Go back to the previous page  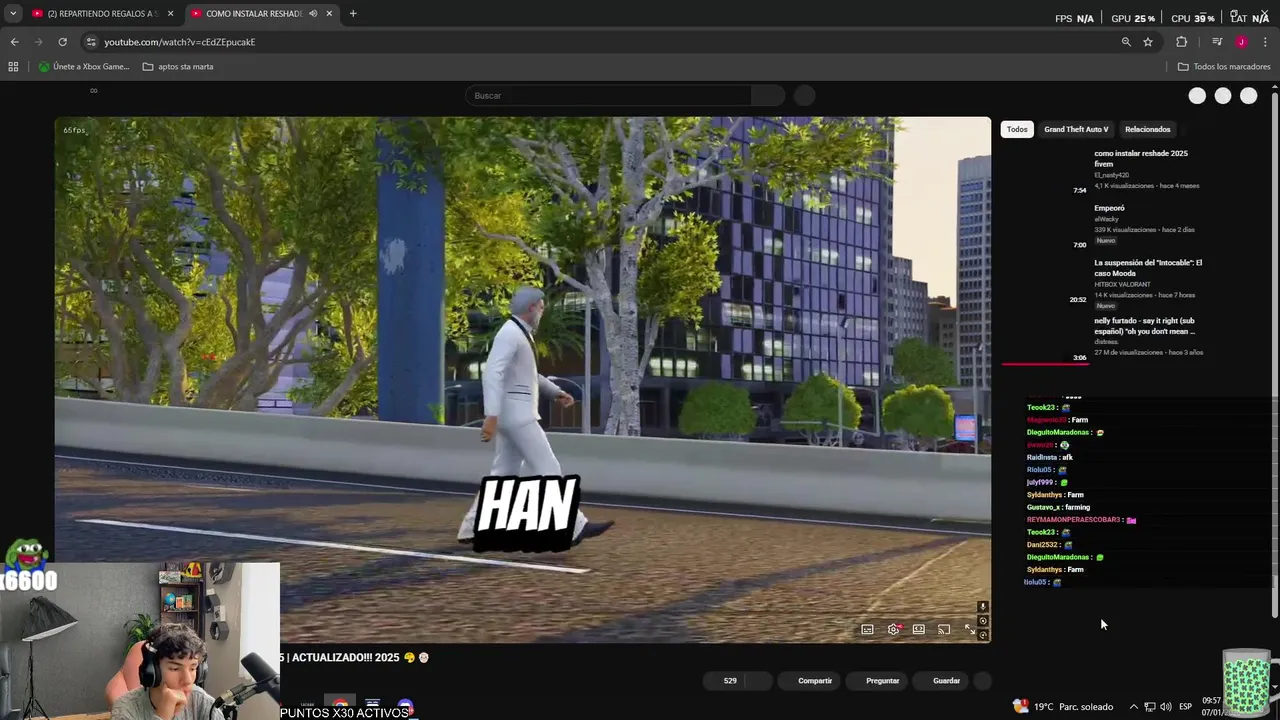coord(14,42)
